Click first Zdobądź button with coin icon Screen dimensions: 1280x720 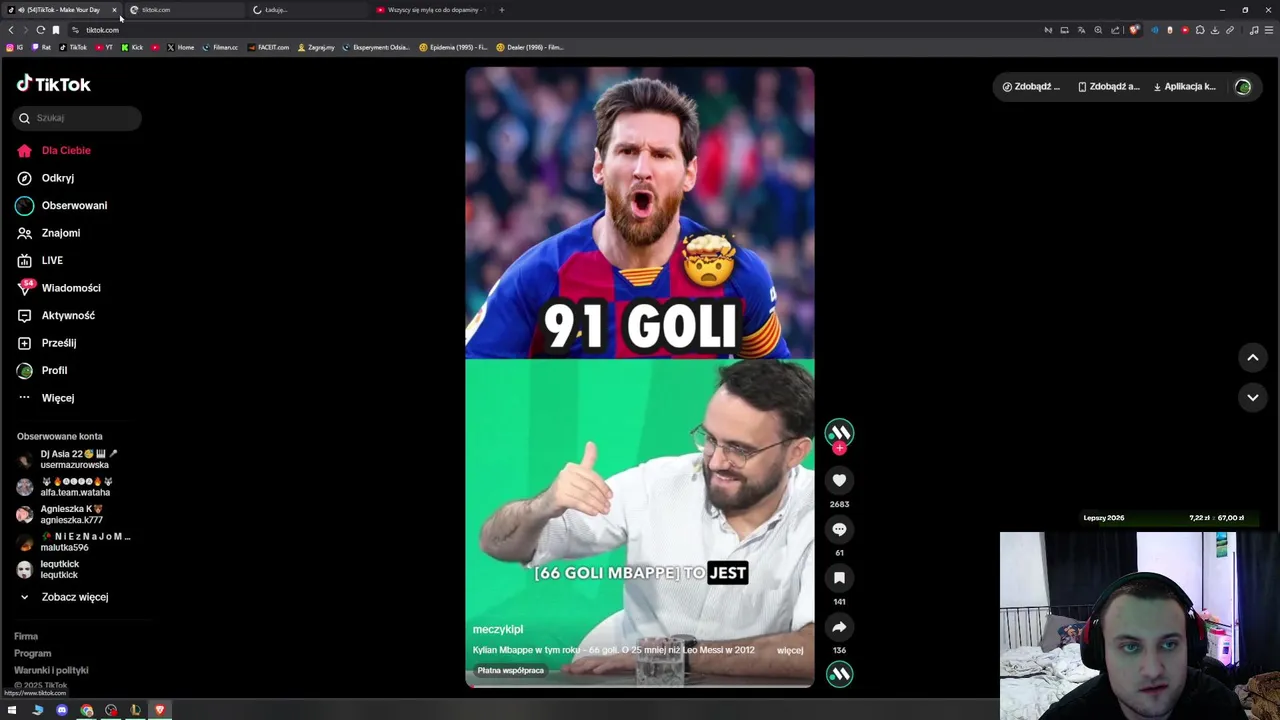point(1031,87)
